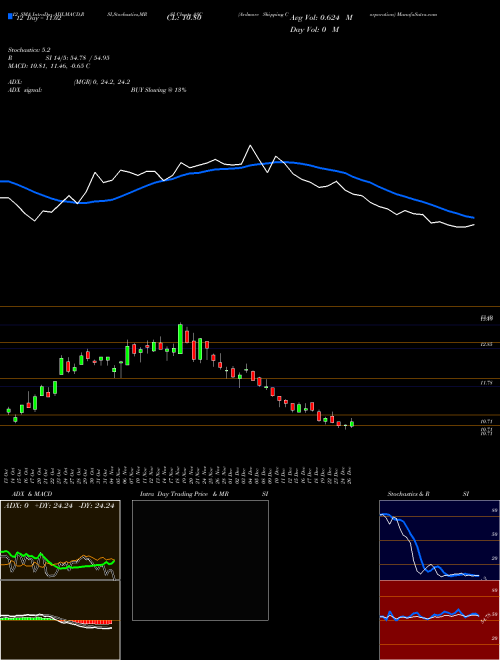Image resolution: width=500 pixels, height=660 pixels.
Task: Click the 'Avg Vol: 0.624 M' value
Action: coord(321,18)
